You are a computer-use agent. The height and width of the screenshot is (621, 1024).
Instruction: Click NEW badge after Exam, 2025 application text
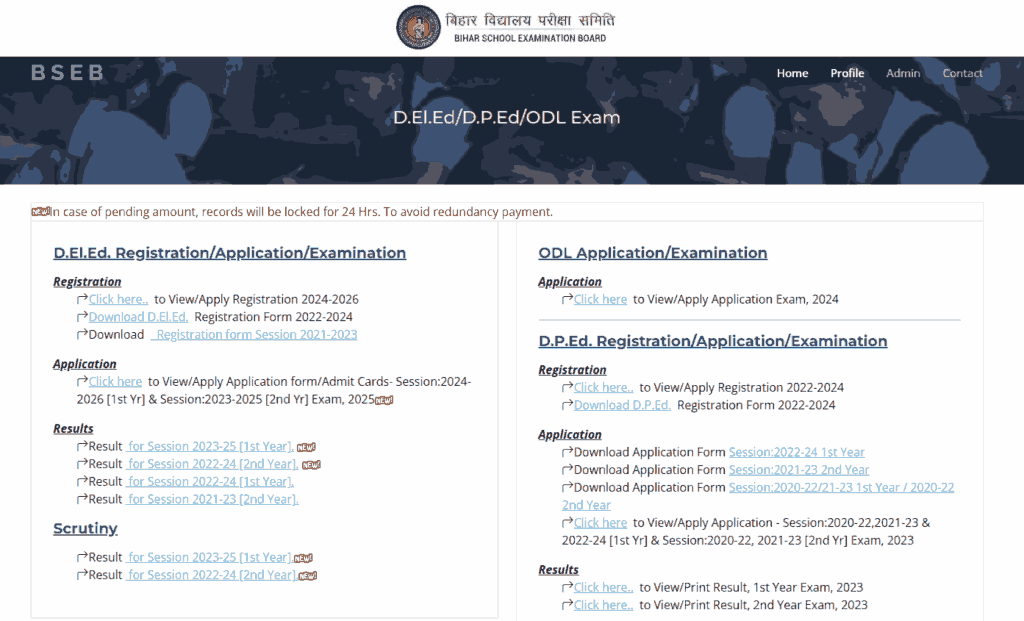(384, 400)
